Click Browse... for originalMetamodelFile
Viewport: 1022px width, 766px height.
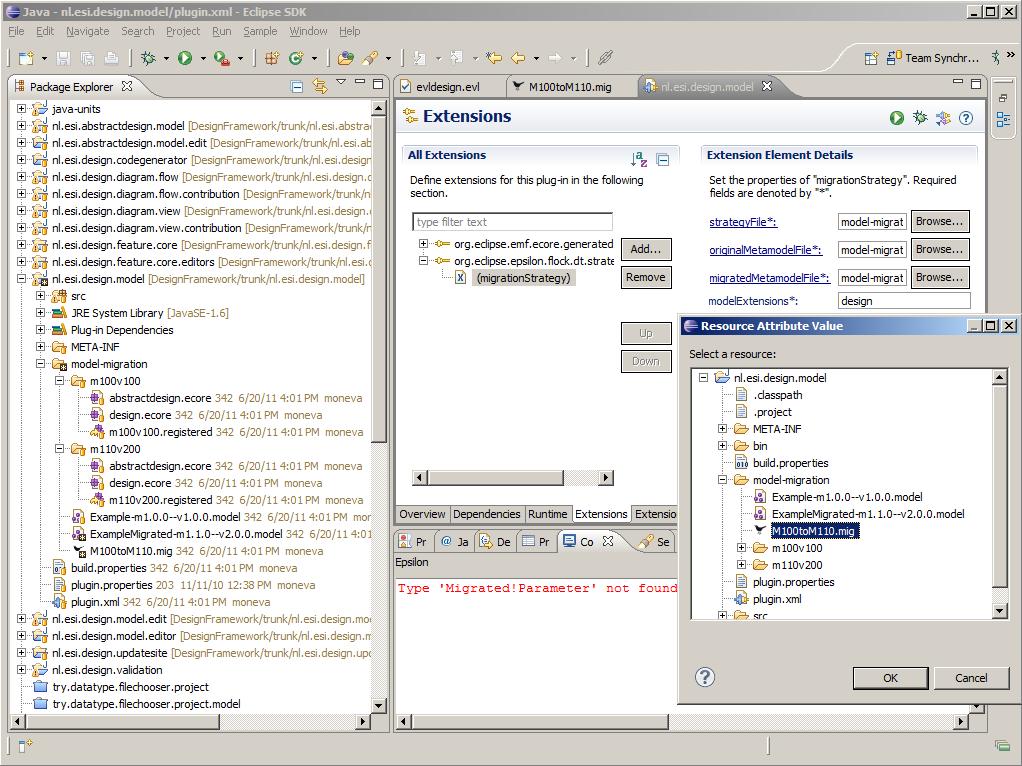tap(939, 249)
